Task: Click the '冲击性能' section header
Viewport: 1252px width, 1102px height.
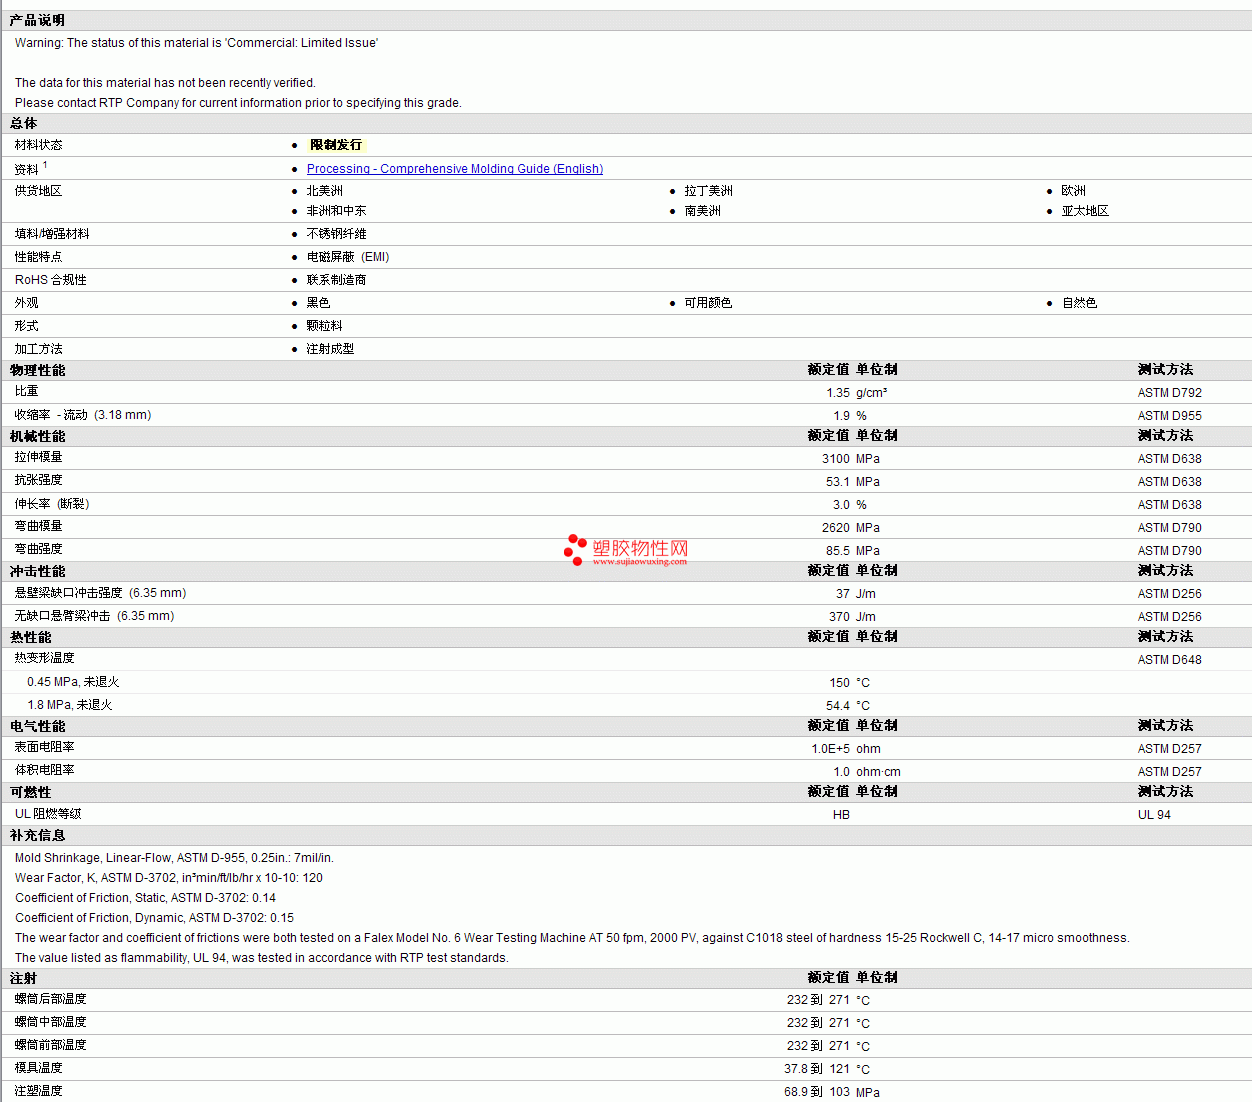Action: point(38,571)
